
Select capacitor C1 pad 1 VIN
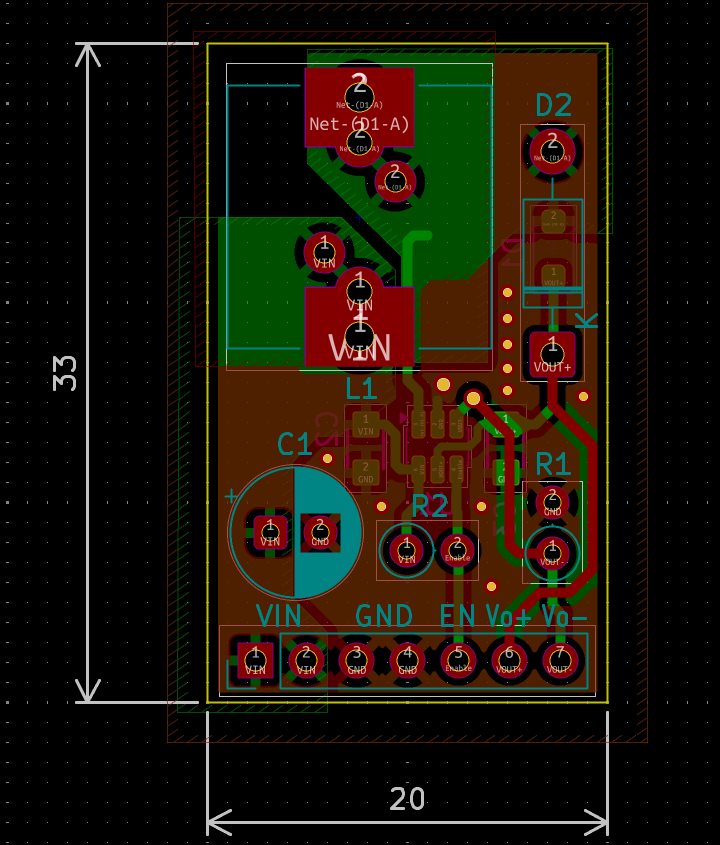(x=270, y=532)
